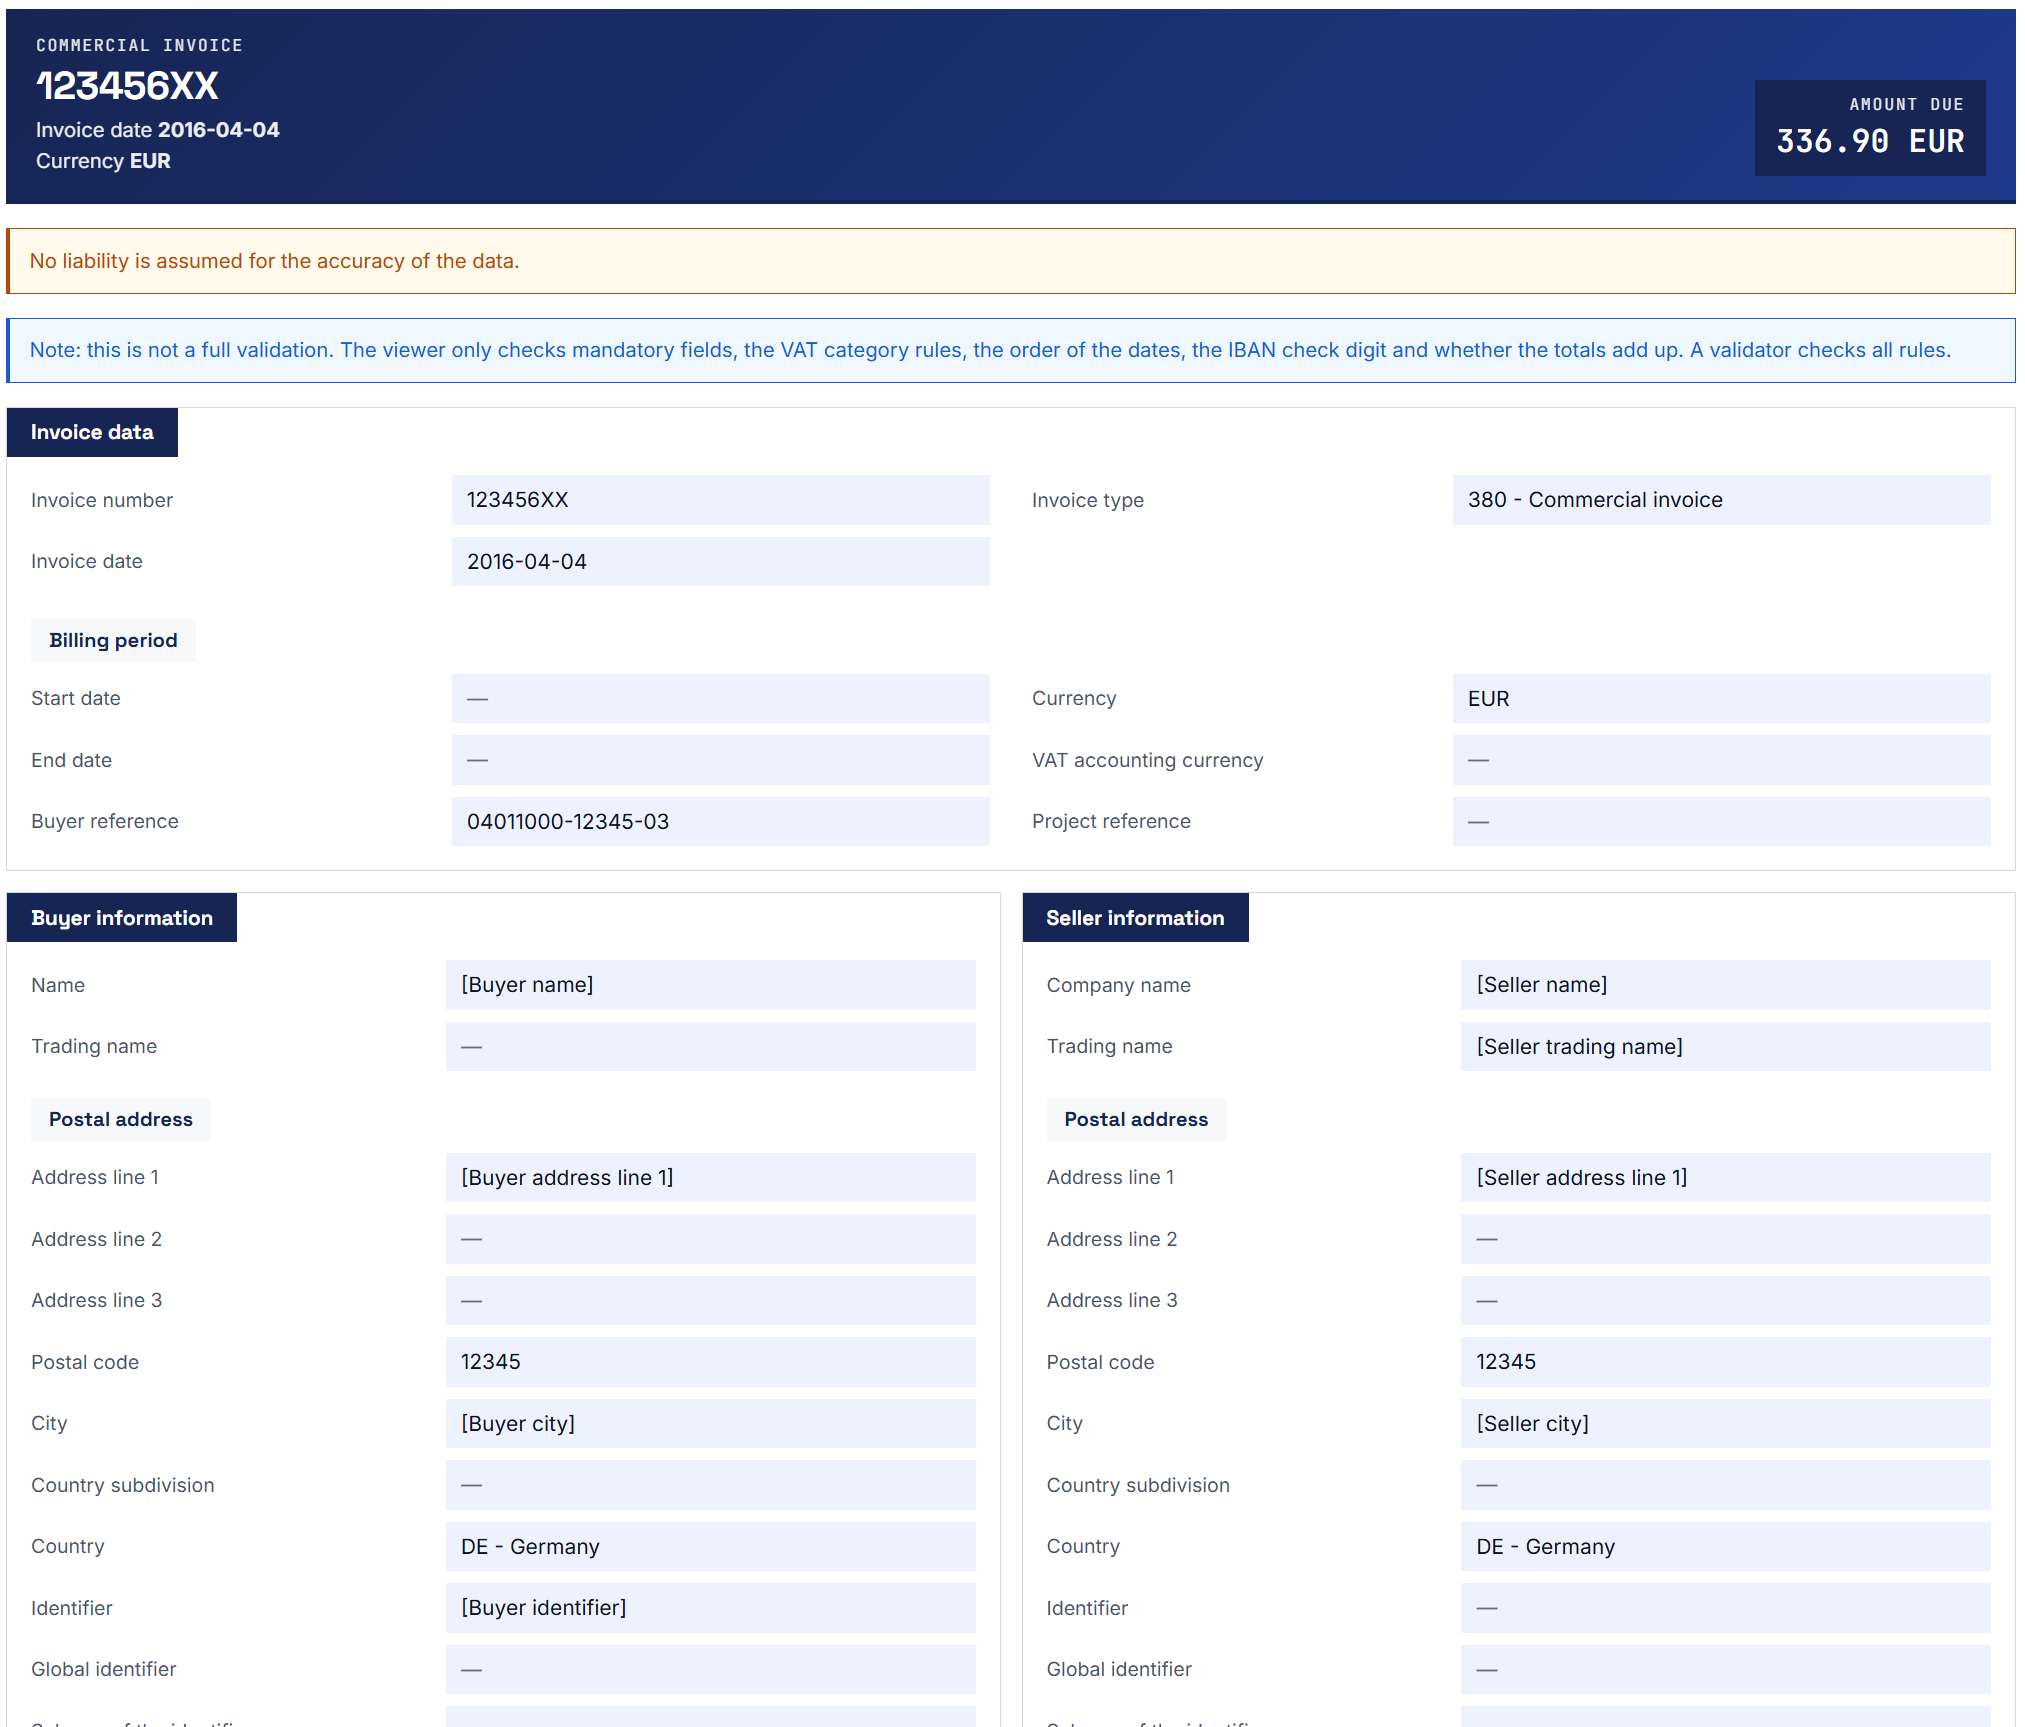Click the Seller information section header

coord(1135,918)
